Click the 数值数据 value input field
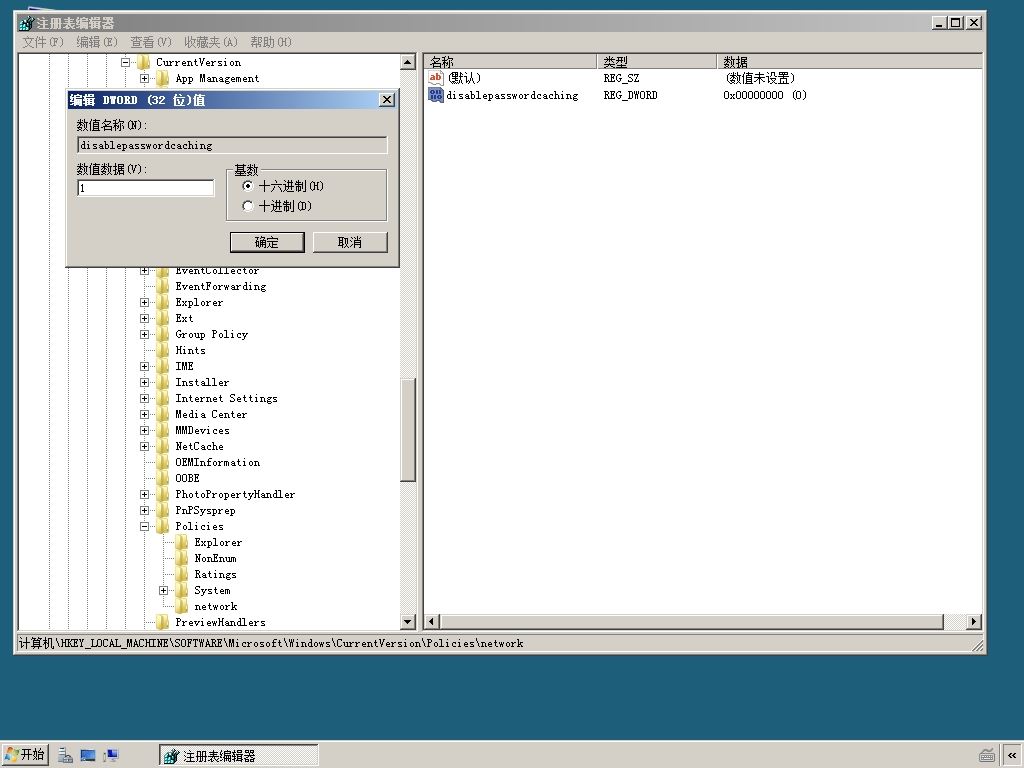This screenshot has height=768, width=1024. 146,188
